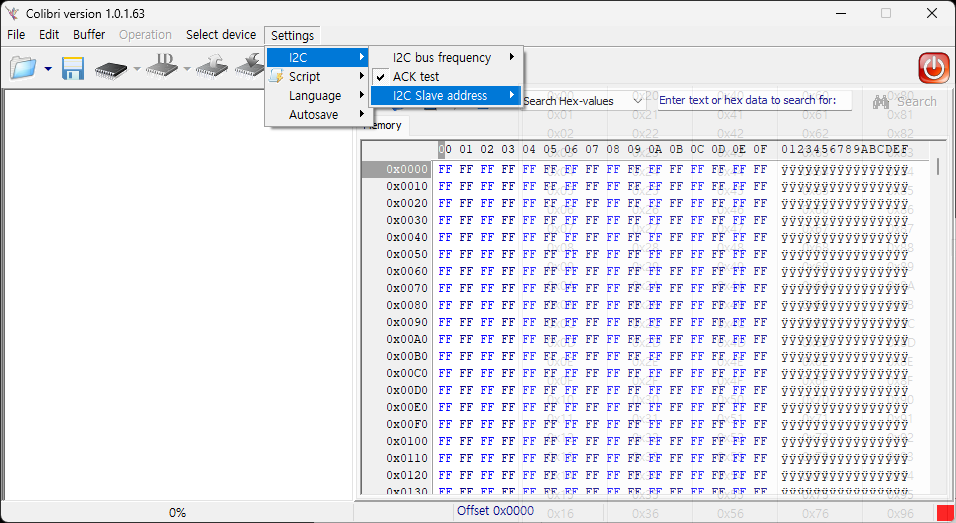
Task: Click the Offset 0x0000 status text
Action: click(x=495, y=511)
